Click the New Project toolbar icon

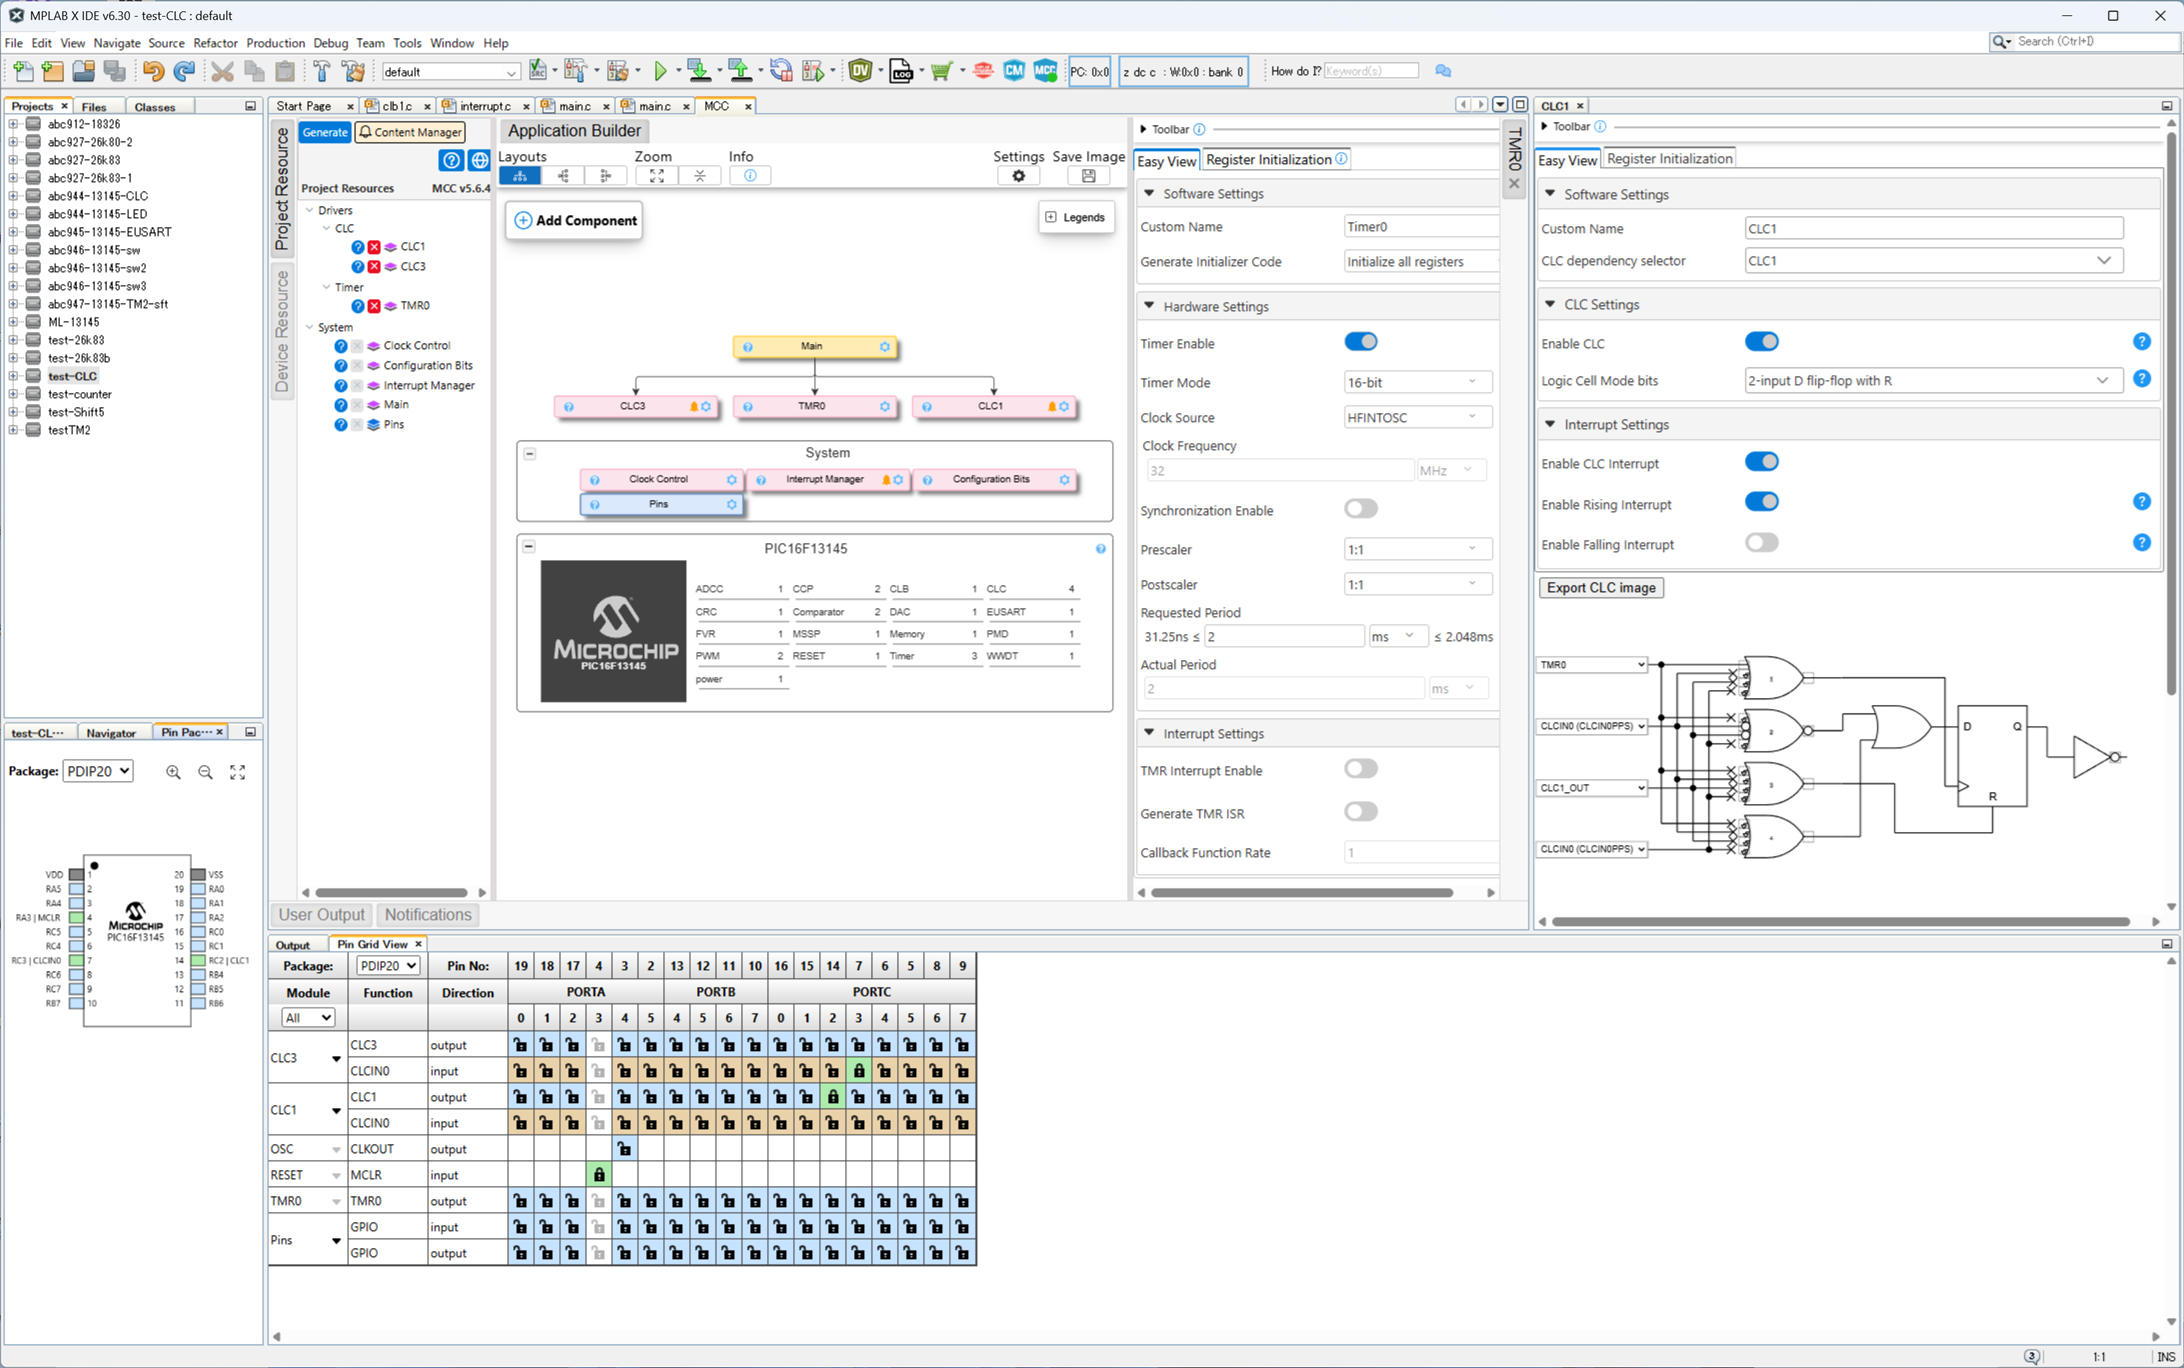53,71
